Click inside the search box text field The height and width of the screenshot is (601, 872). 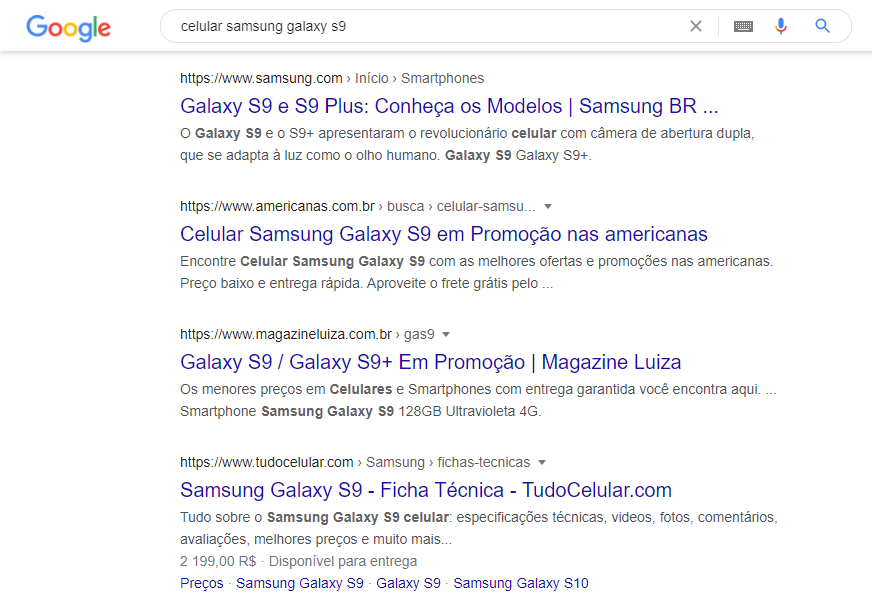pos(423,26)
